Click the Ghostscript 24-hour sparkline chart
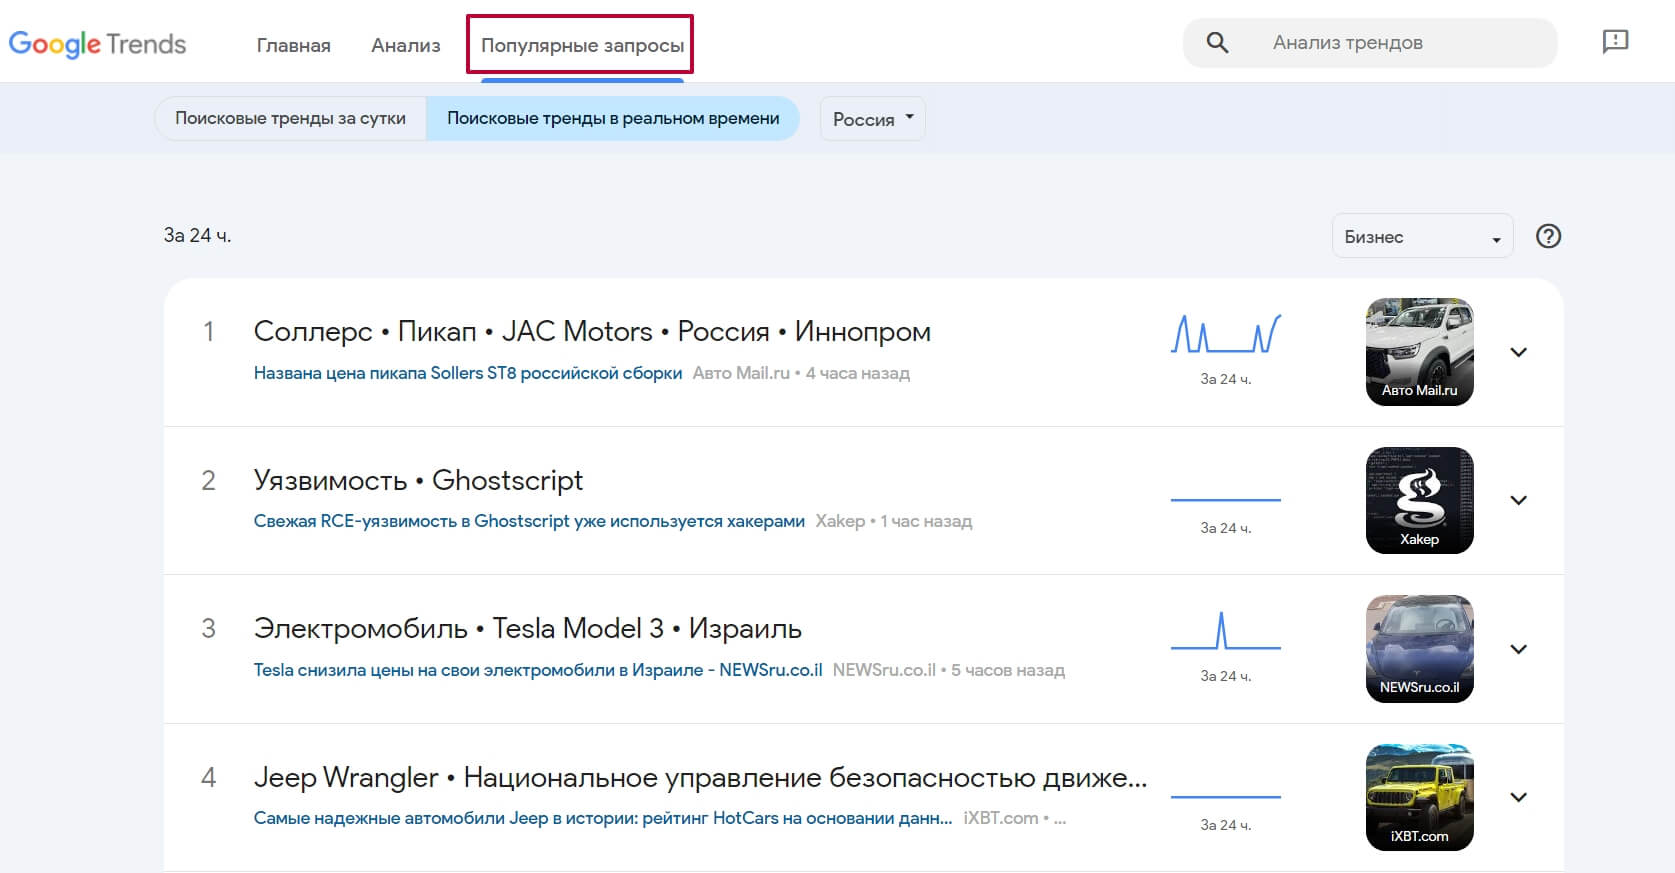 pos(1225,499)
